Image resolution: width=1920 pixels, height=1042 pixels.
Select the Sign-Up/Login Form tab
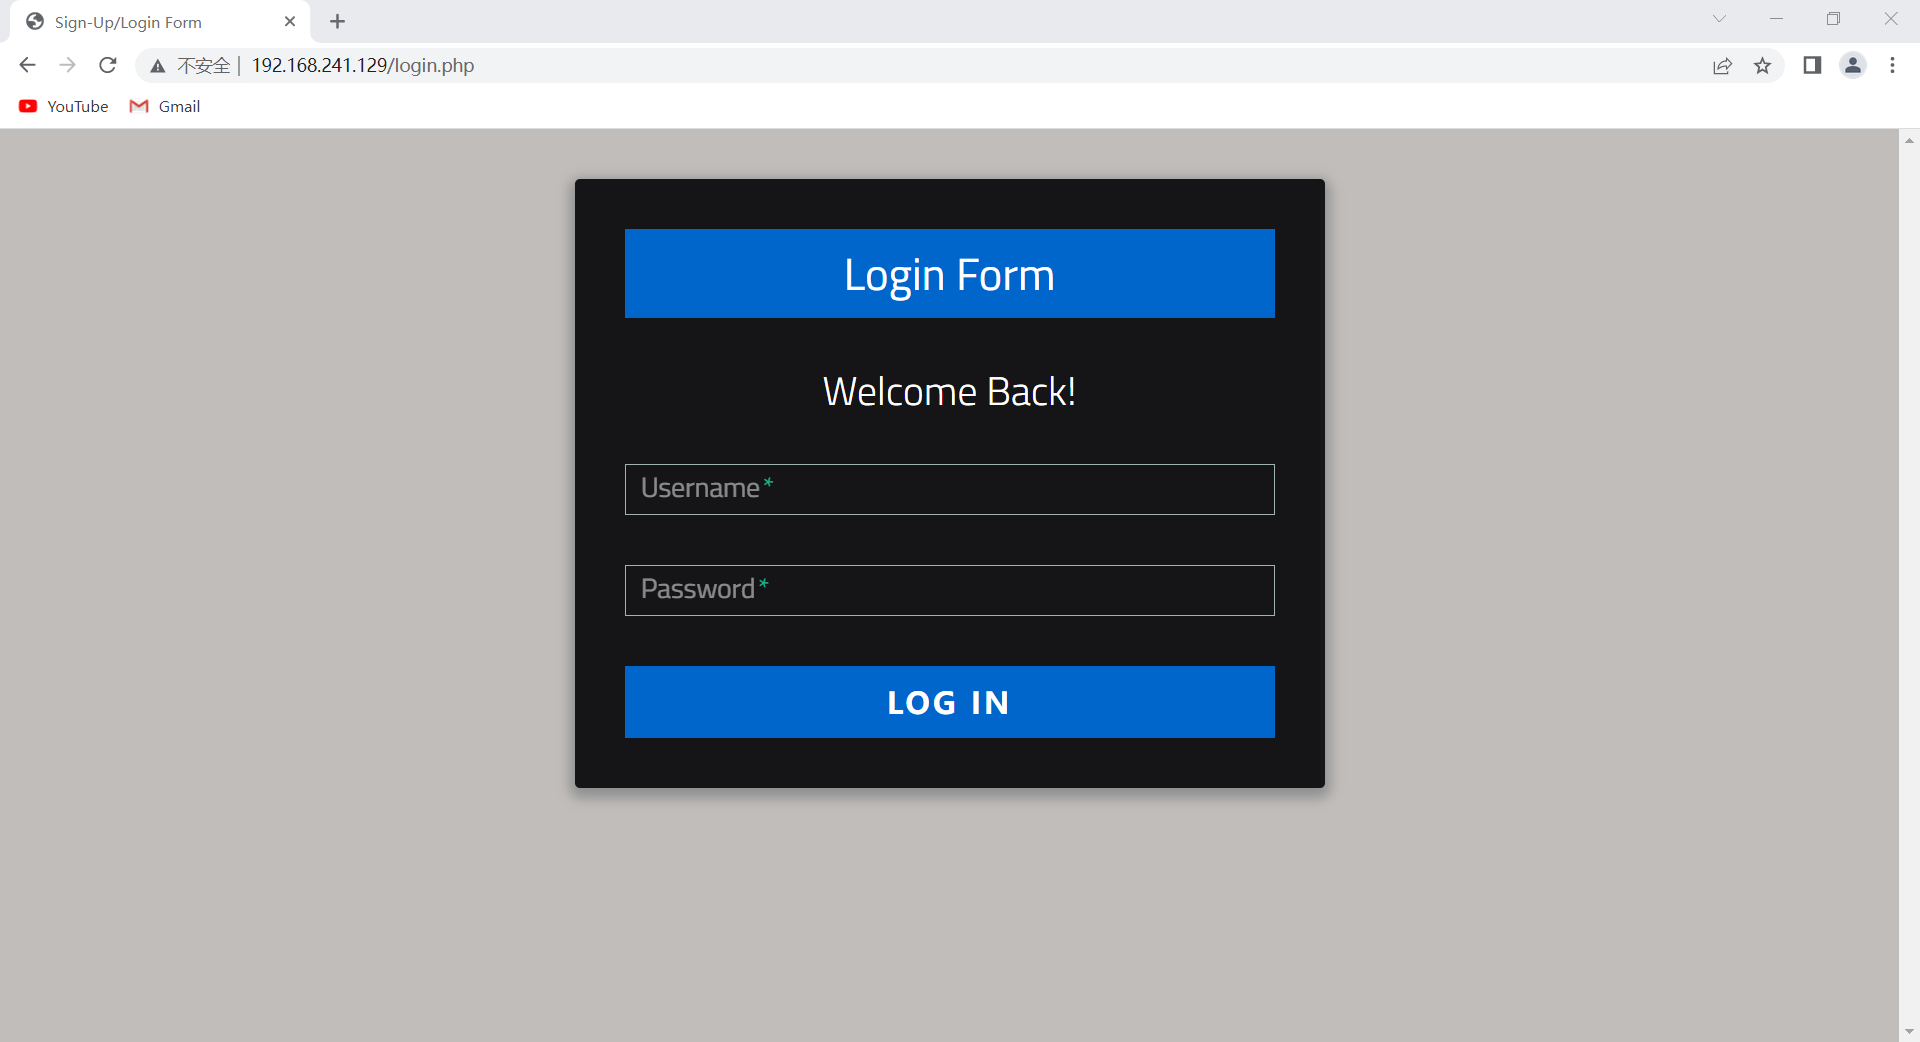coord(160,21)
